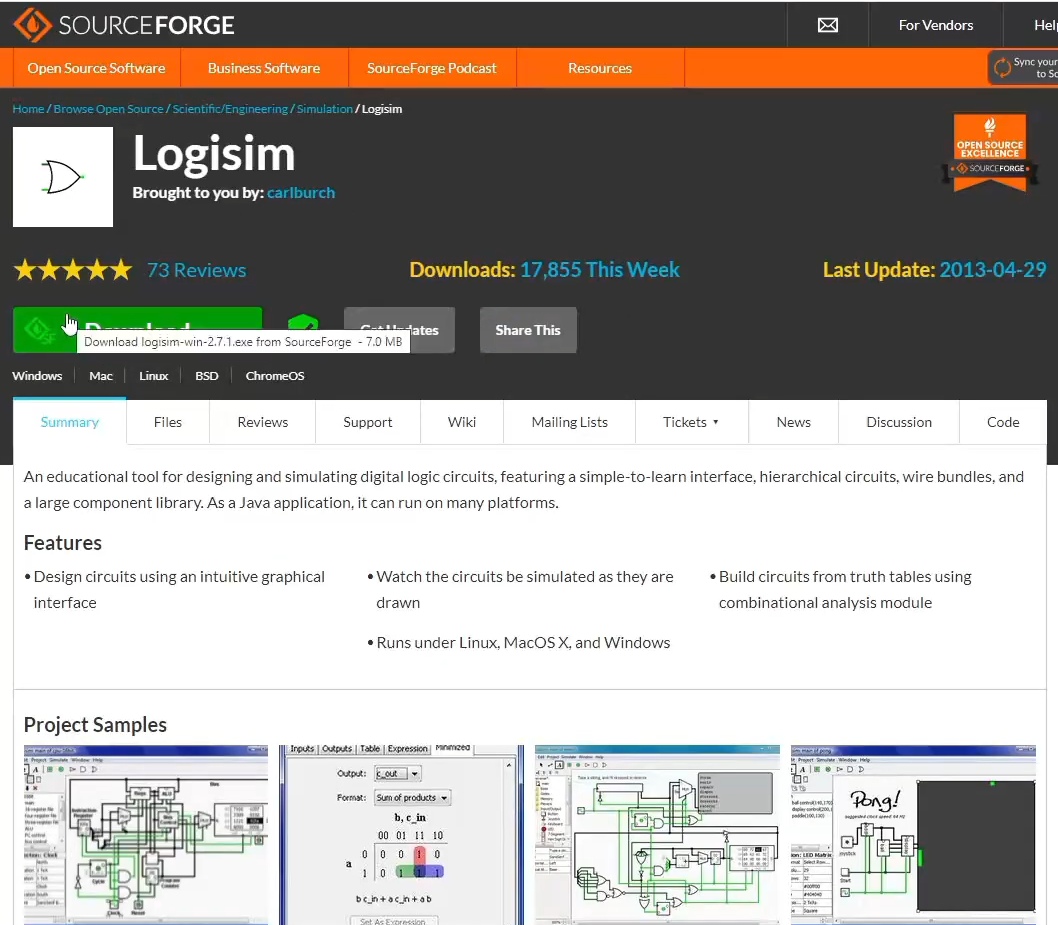This screenshot has height=925, width=1058.
Task: Click the Project Samples heading
Action: [x=95, y=725]
